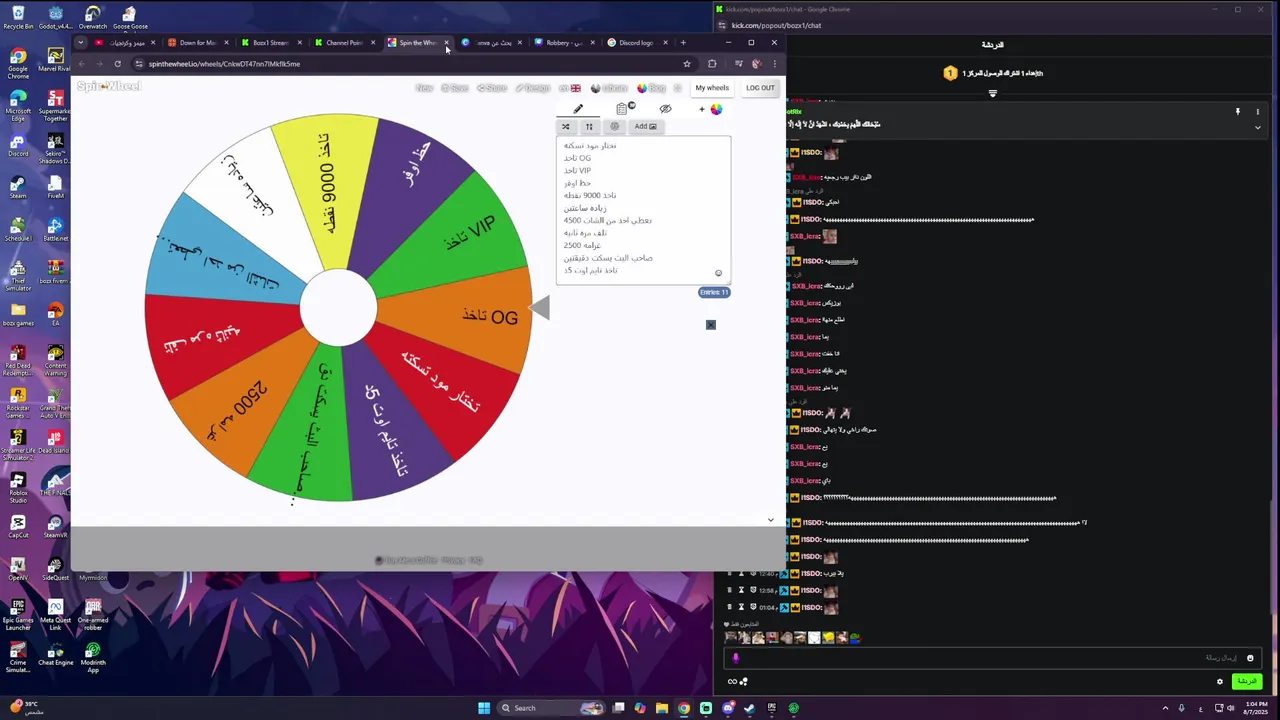This screenshot has height=720, width=1280.
Task: Open Chrome extensions puzzle icon
Action: click(712, 64)
